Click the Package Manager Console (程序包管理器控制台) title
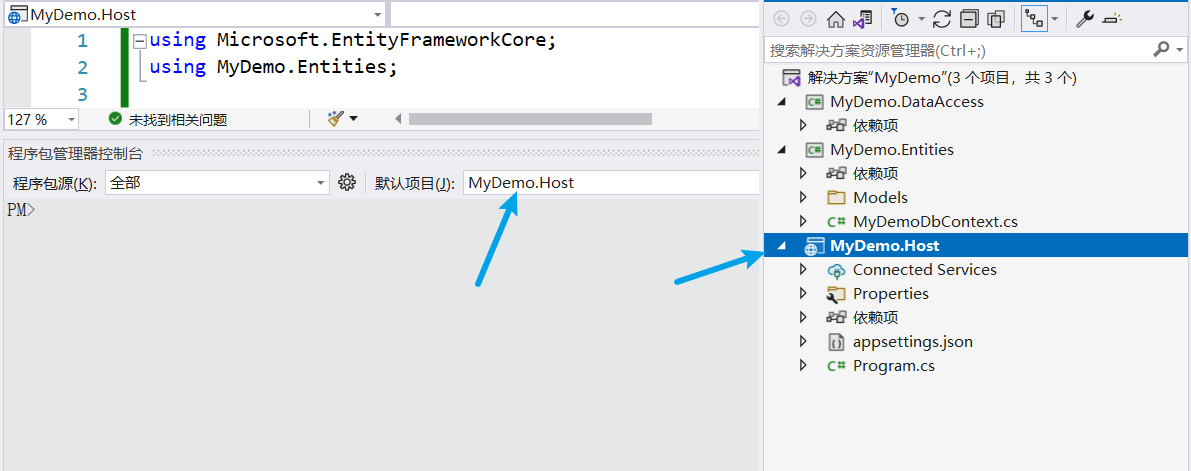Screen dimensions: 1191x471 [x=75, y=153]
